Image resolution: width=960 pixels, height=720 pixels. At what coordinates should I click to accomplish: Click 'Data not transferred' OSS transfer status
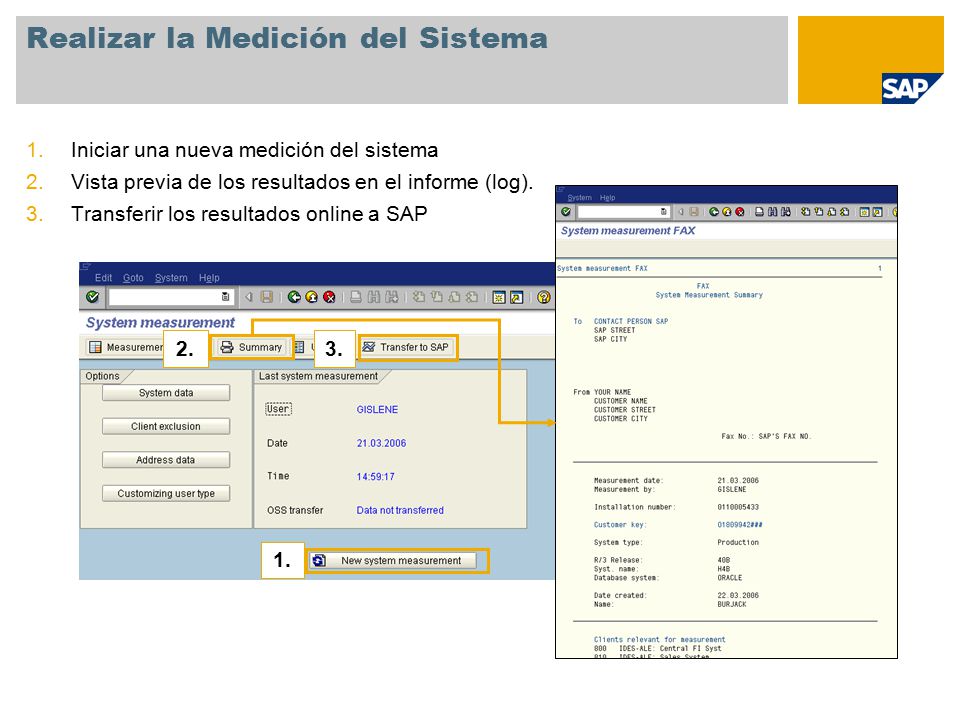click(400, 510)
